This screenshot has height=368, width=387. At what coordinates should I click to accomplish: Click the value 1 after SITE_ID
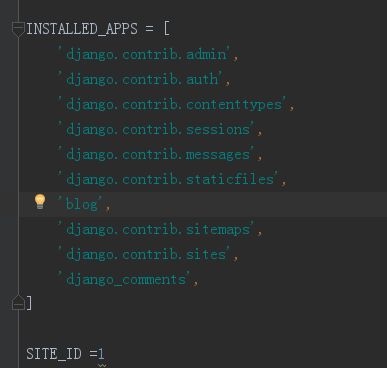coord(101,354)
